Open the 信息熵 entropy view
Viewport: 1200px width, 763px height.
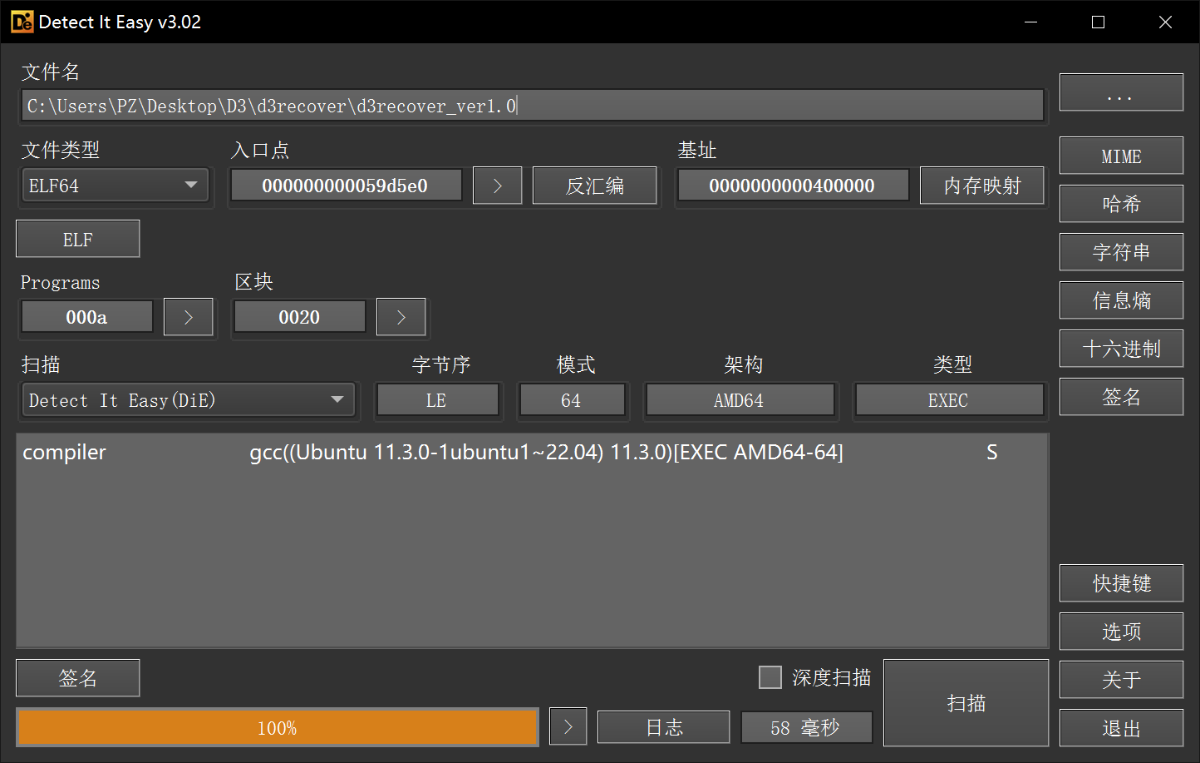pyautogui.click(x=1121, y=300)
